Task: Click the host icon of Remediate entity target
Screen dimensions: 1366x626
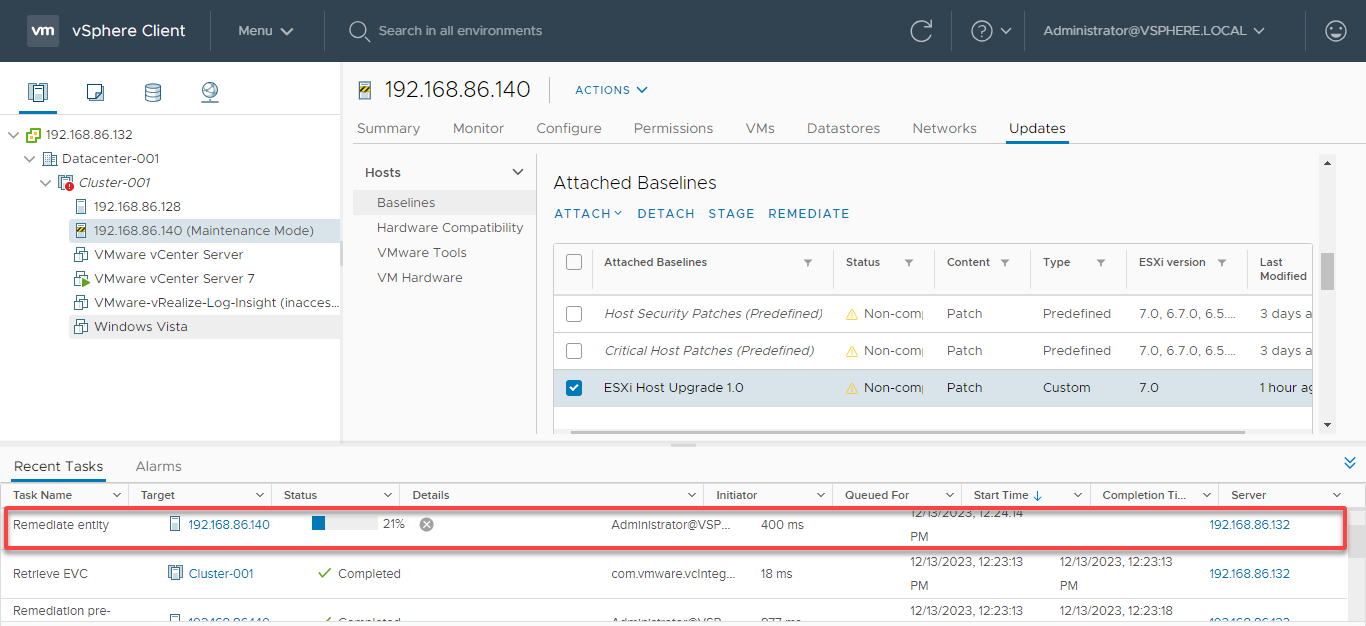Action: [x=175, y=524]
